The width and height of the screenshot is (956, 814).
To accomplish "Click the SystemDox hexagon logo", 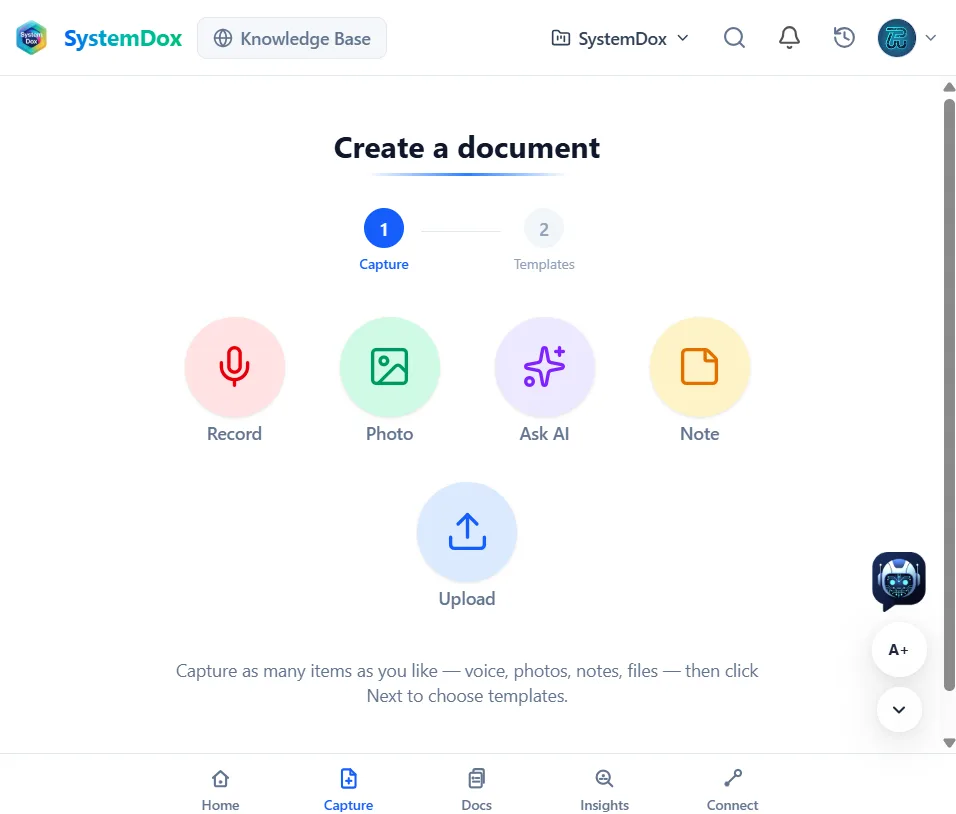I will point(31,38).
